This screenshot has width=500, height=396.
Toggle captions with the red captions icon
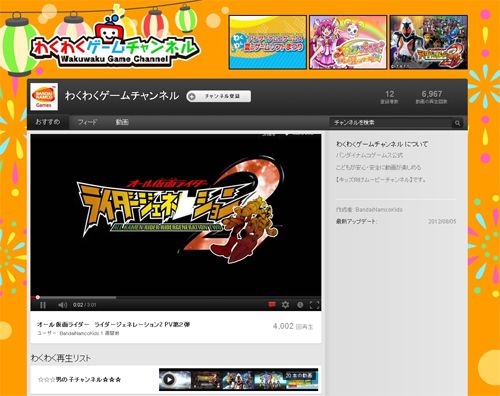pos(272,304)
